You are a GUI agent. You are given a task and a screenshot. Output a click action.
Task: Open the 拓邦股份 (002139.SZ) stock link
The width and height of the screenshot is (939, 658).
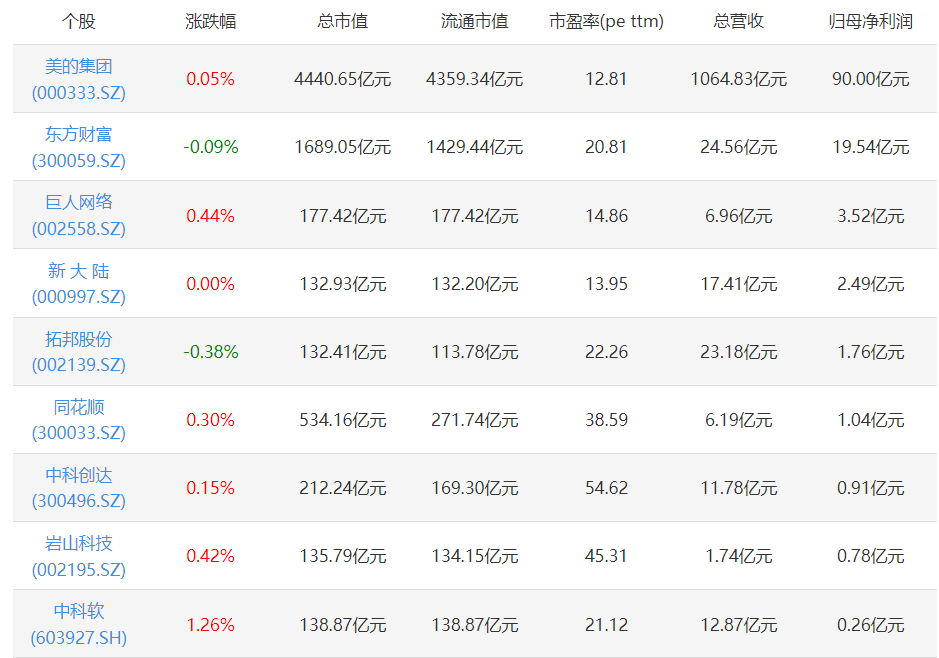pos(78,352)
